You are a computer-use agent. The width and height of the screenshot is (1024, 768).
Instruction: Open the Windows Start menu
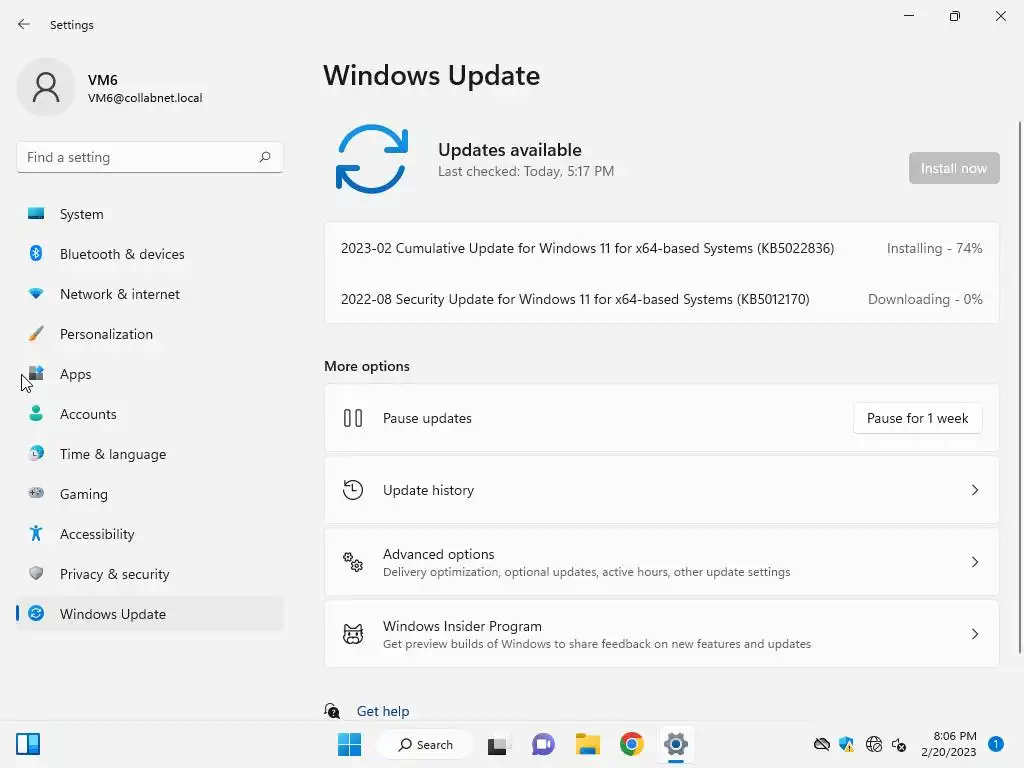pyautogui.click(x=349, y=744)
